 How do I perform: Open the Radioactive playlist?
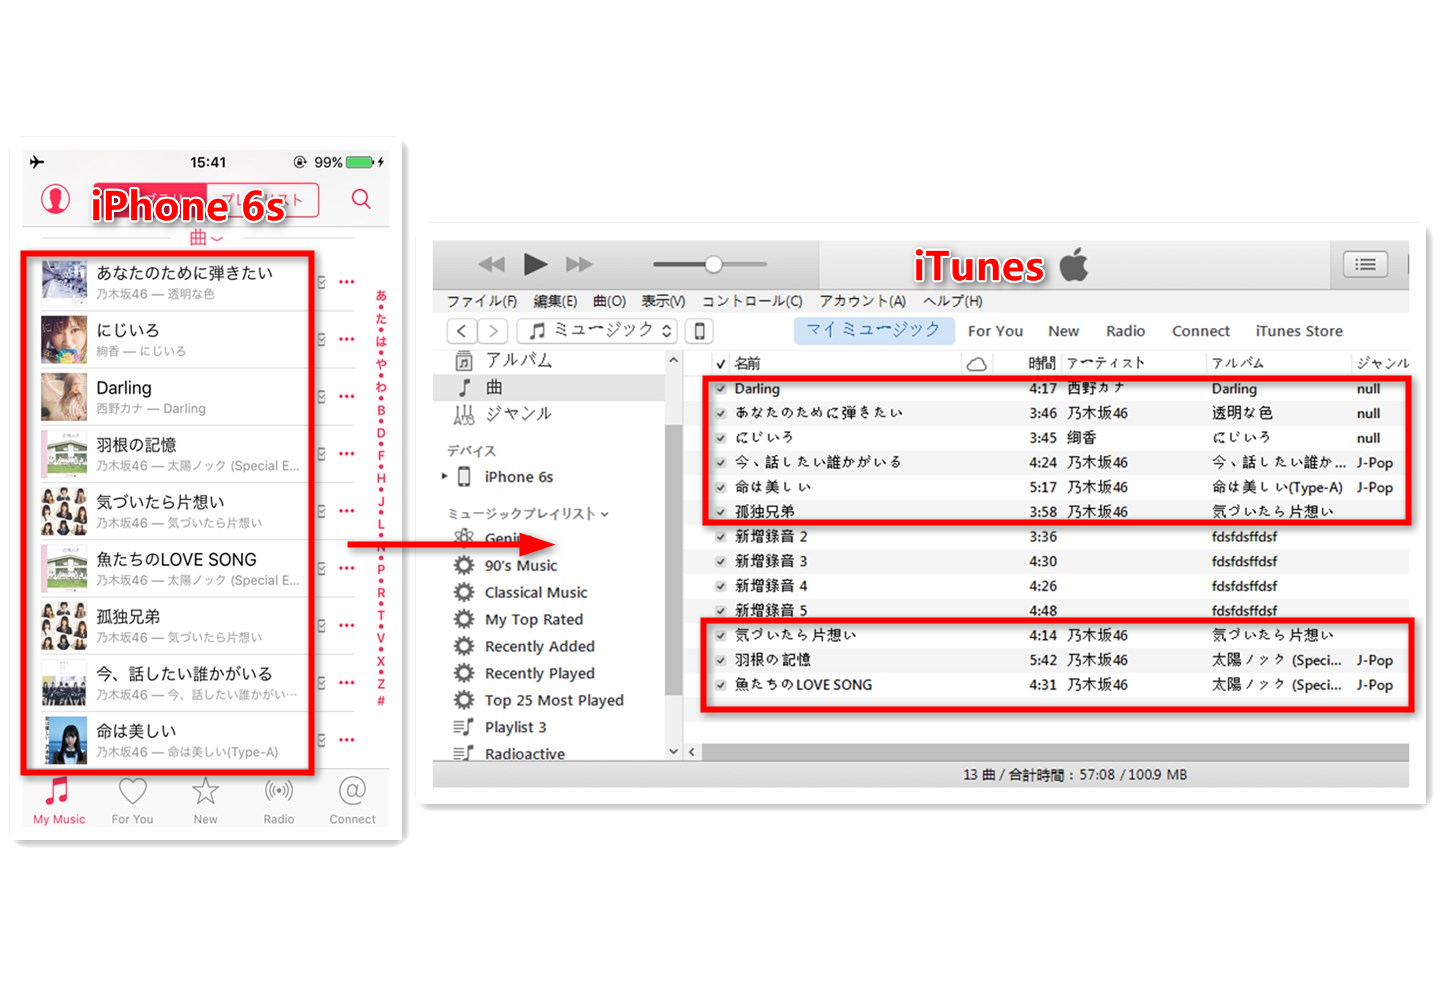point(524,753)
